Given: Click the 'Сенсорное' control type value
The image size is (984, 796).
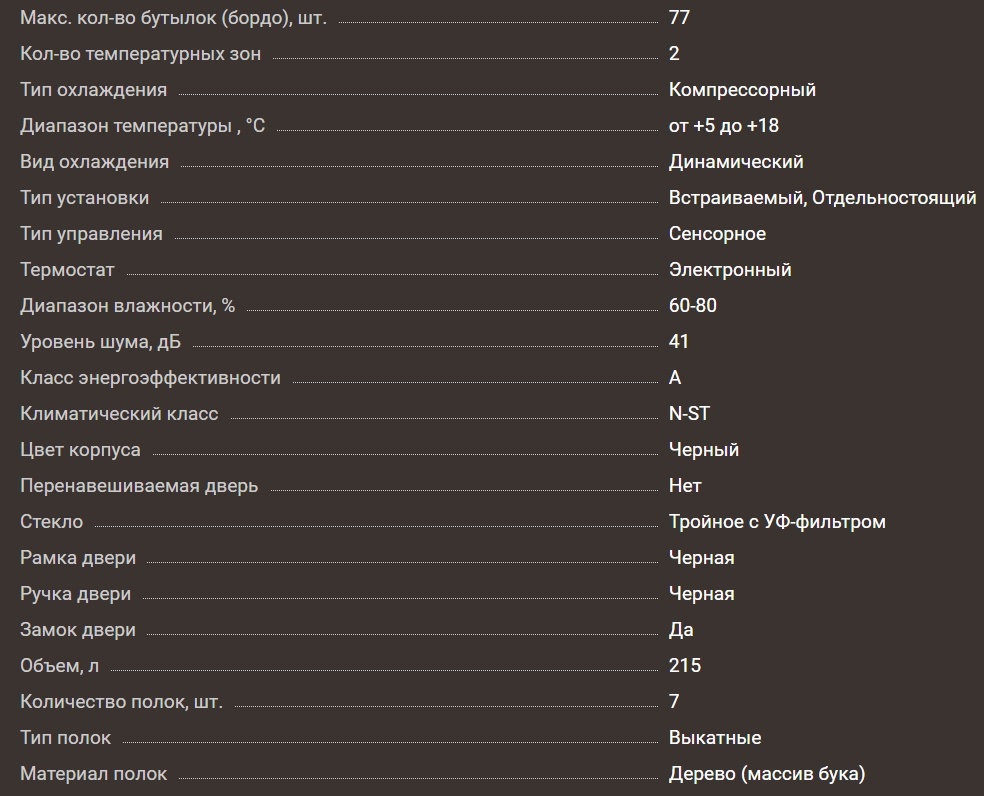Looking at the screenshot, I should tap(717, 234).
